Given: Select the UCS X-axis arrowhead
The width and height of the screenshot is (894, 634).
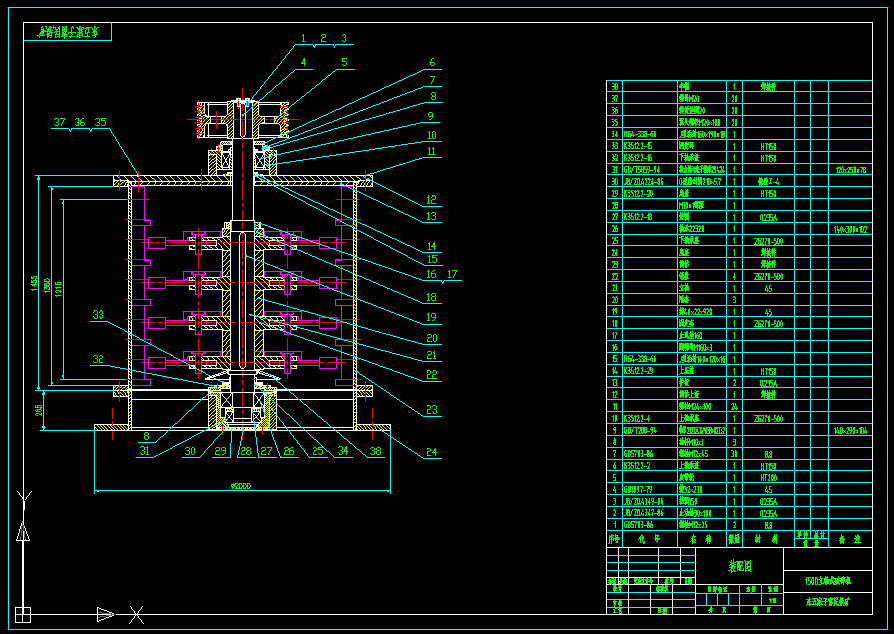Looking at the screenshot, I should (105, 613).
